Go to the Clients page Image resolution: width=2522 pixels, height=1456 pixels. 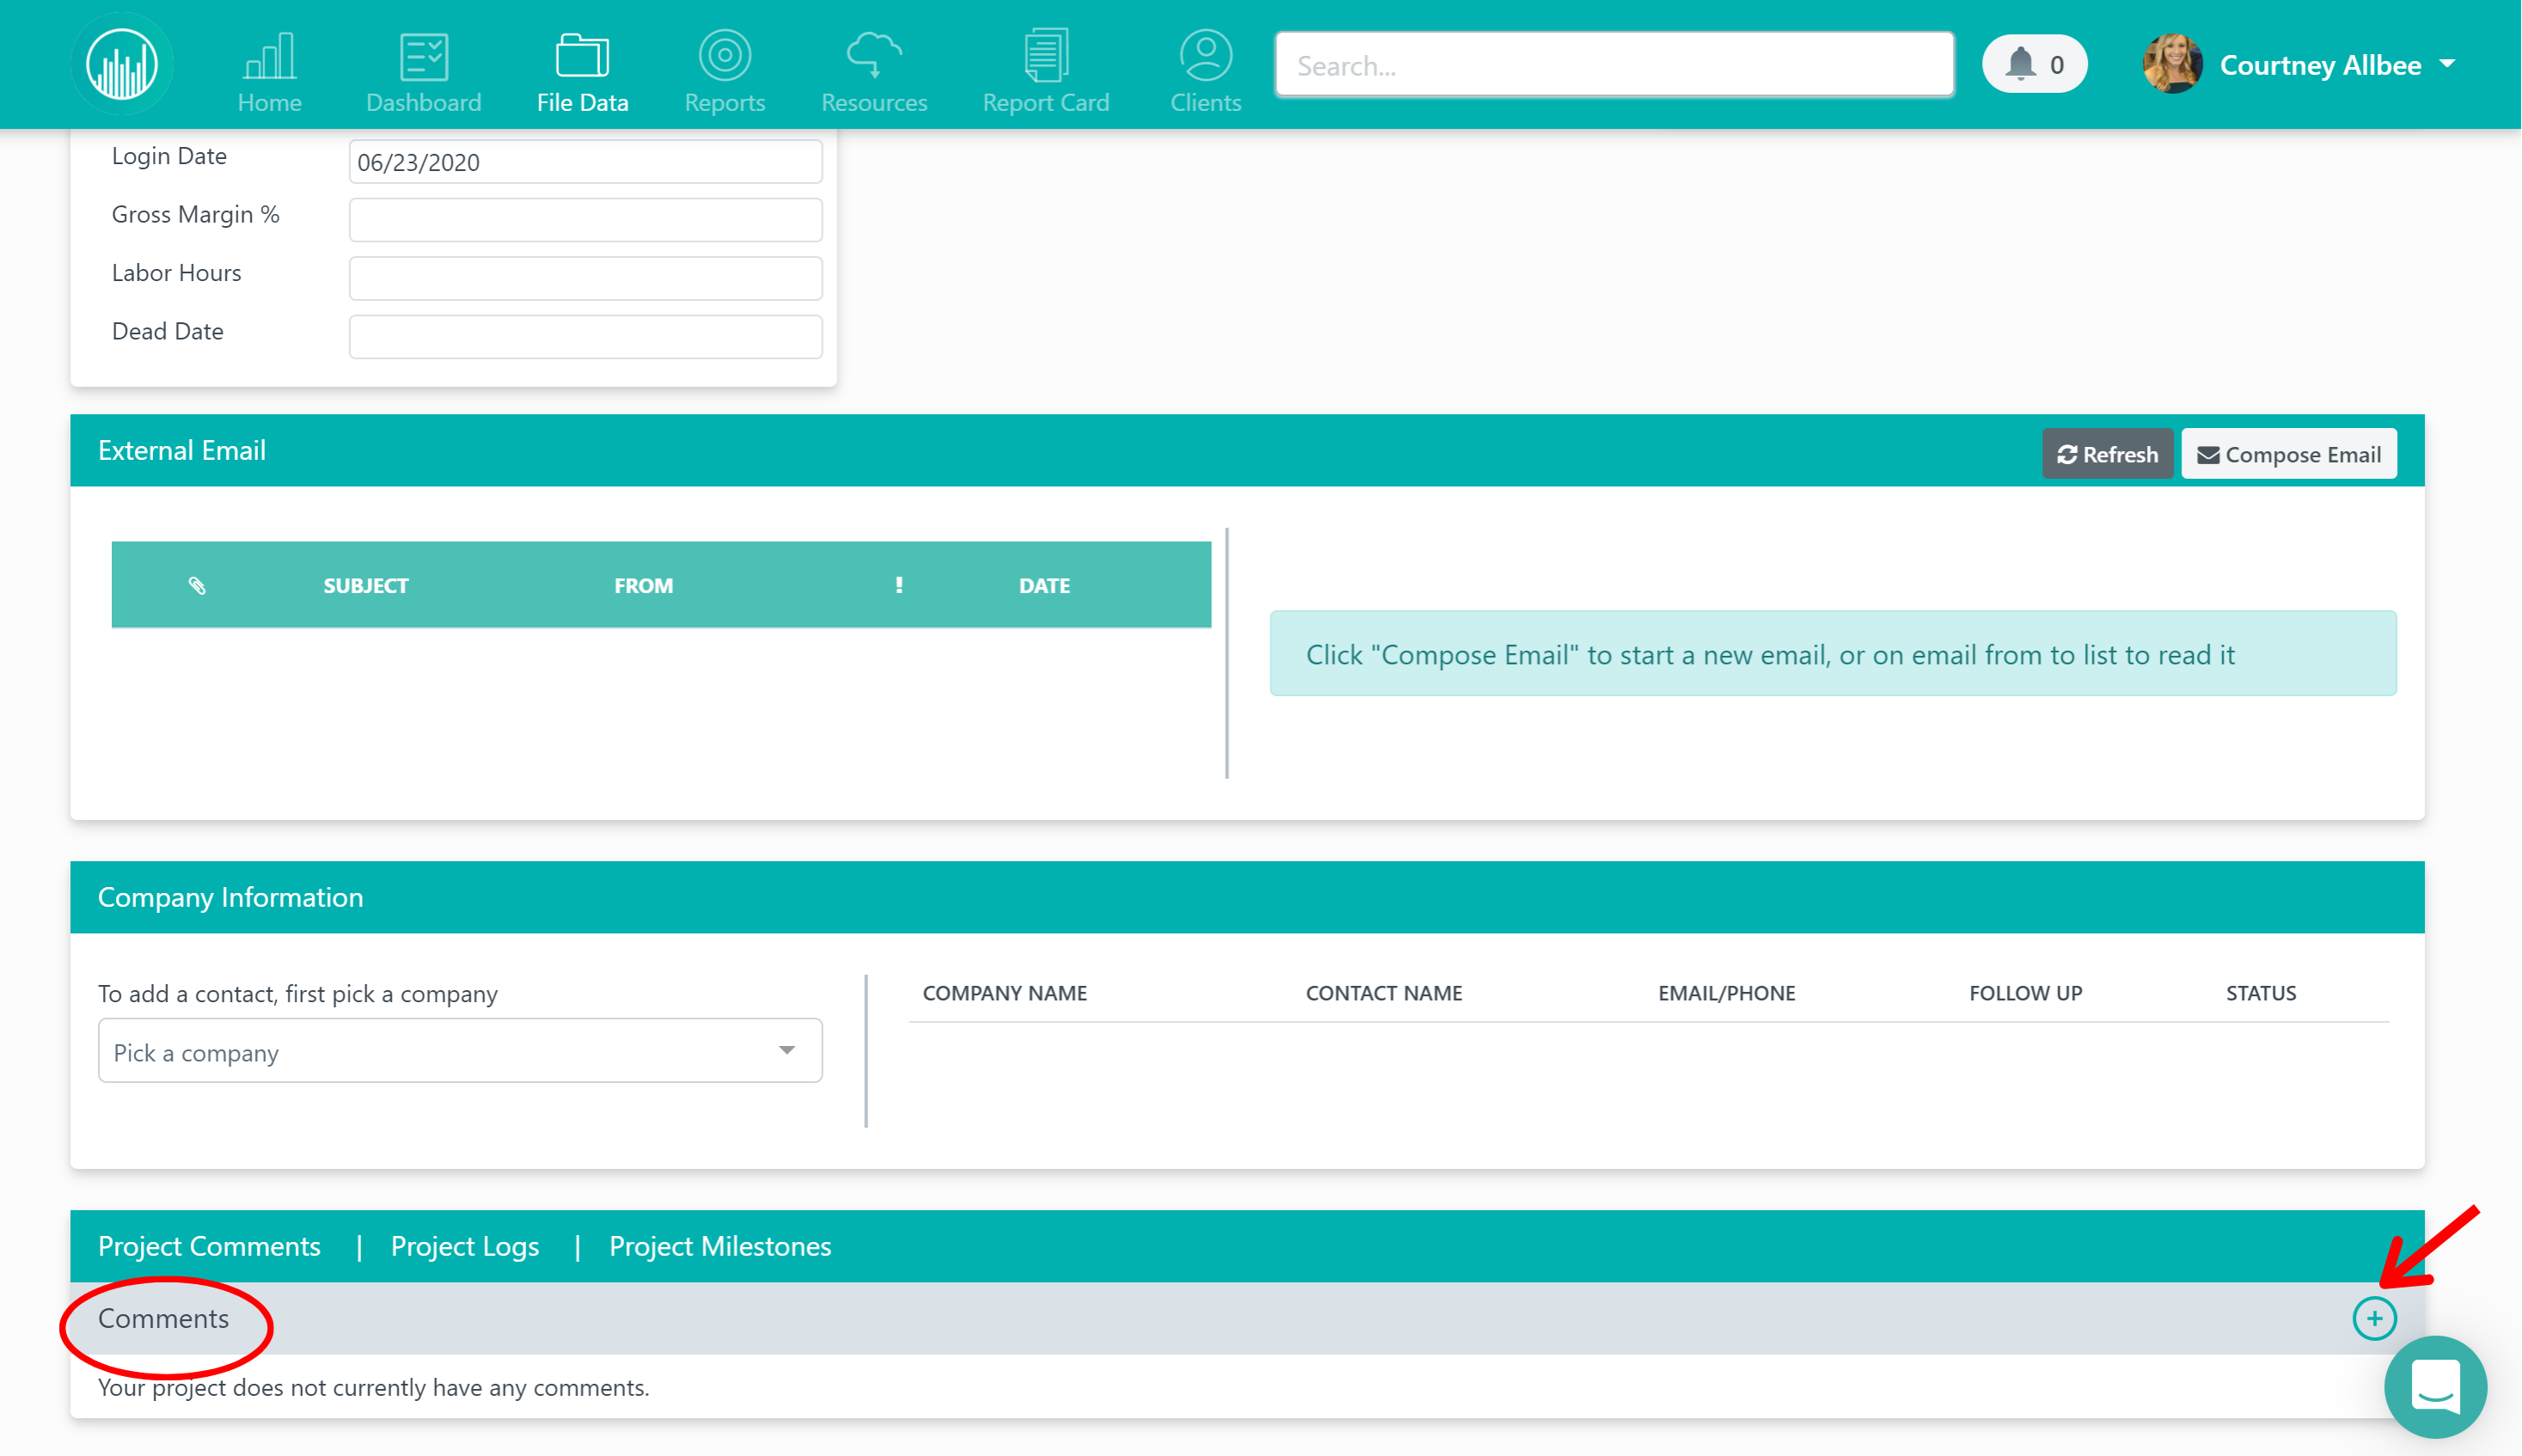coord(1206,72)
